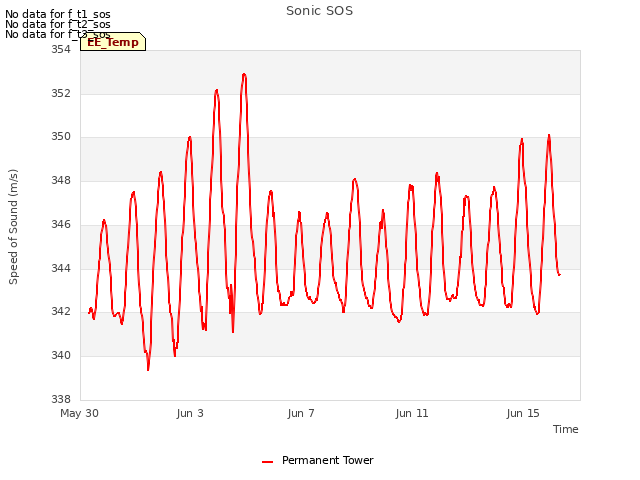Click the 344 y-axis tick label

(x=61, y=269)
